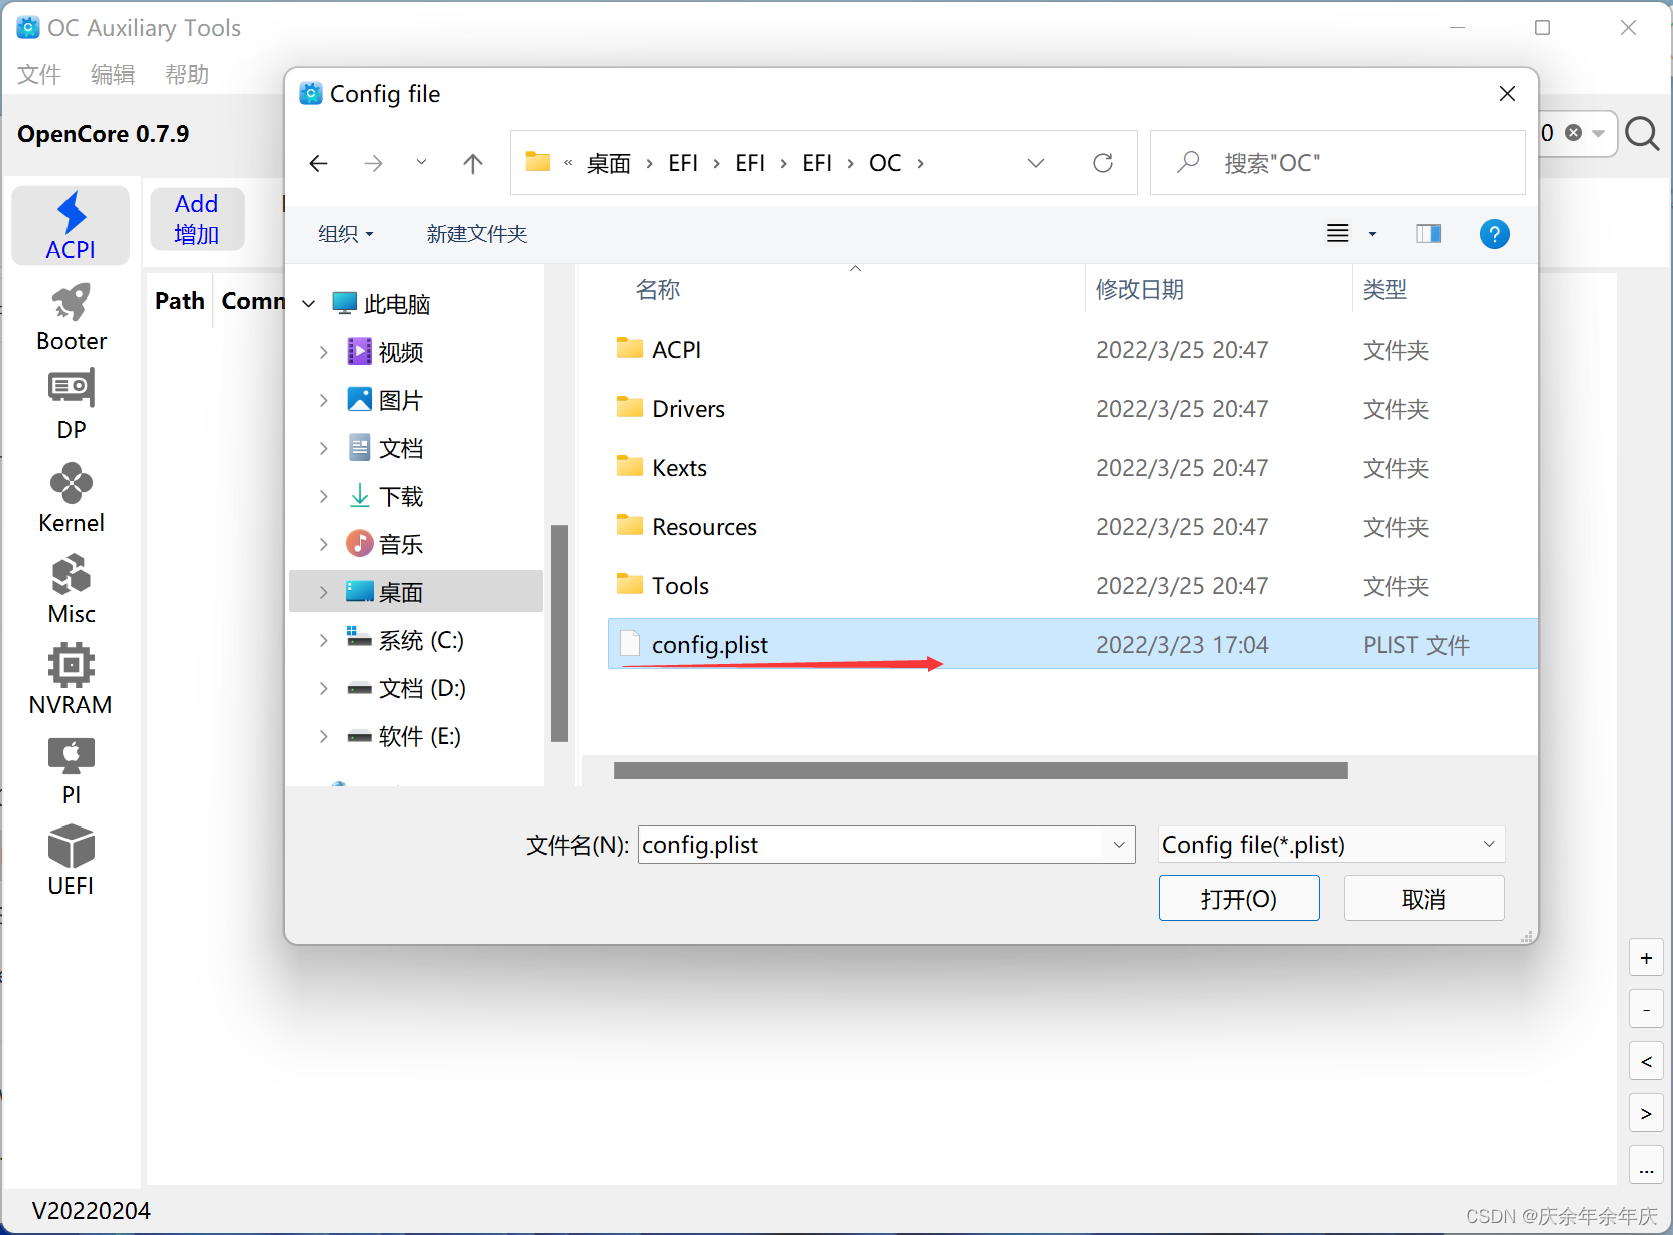
Task: Open view options dropdown arrow
Action: (1372, 234)
